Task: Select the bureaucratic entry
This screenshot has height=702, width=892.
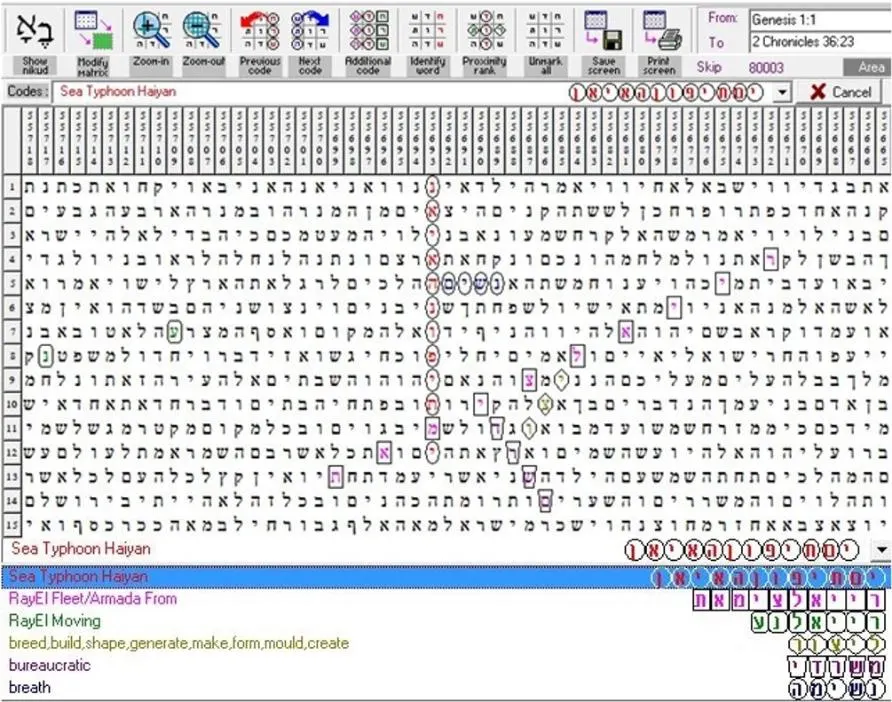Action: (446, 665)
